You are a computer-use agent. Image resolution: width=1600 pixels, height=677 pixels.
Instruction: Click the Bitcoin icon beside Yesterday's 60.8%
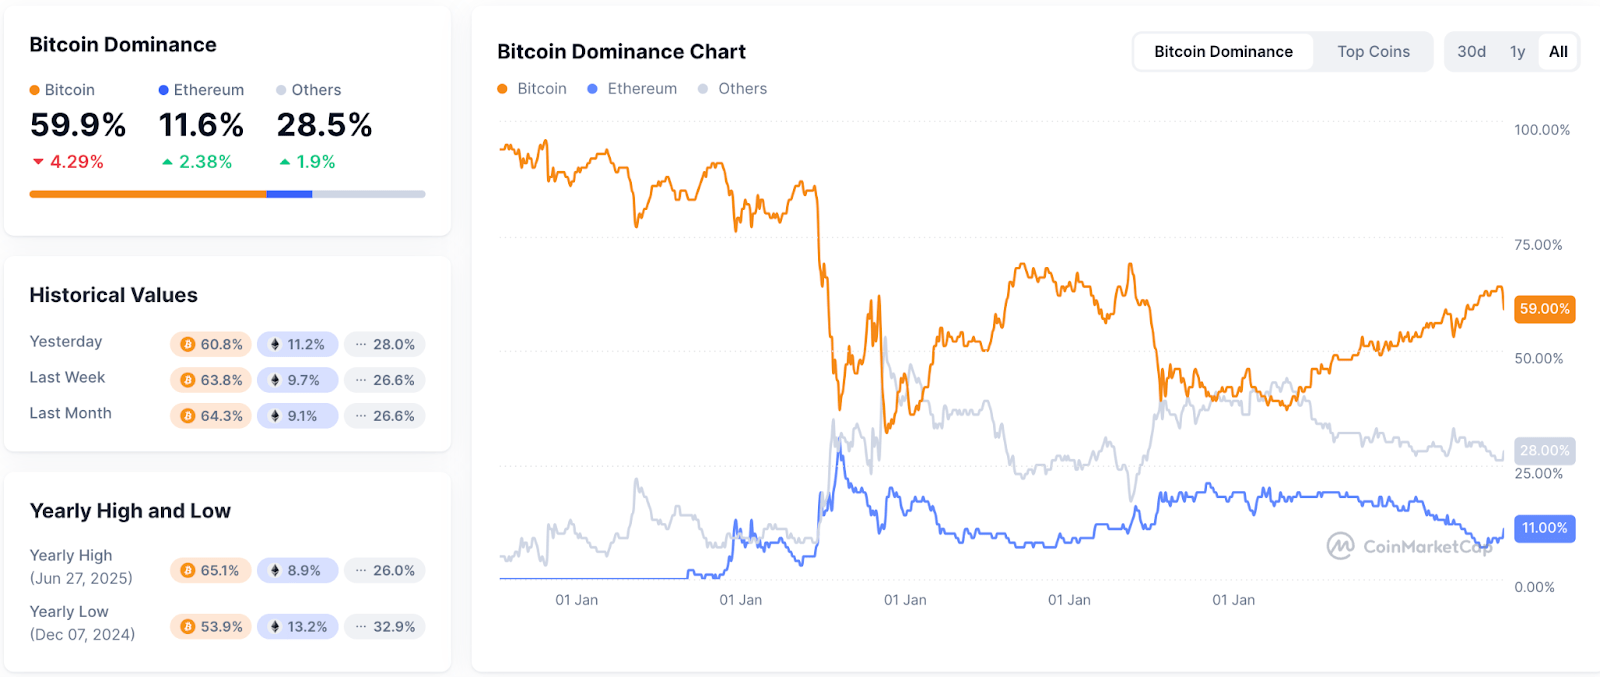tap(187, 343)
